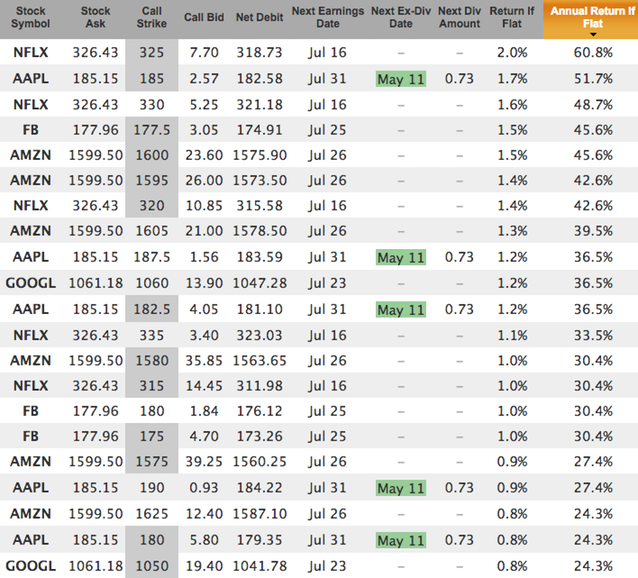Image resolution: width=638 pixels, height=578 pixels.
Task: Click stock ask 1061.18 in GOOGL 1060 row
Action: pyautogui.click(x=96, y=283)
